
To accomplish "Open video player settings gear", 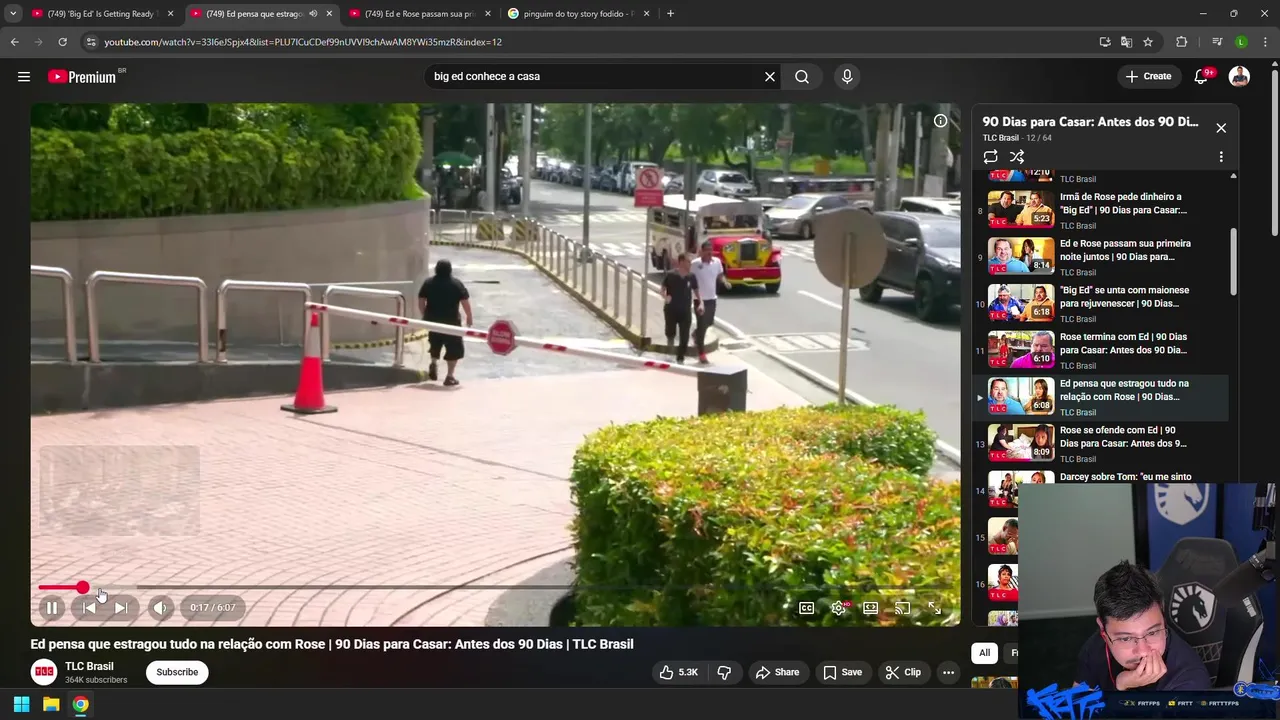I will pyautogui.click(x=839, y=607).
